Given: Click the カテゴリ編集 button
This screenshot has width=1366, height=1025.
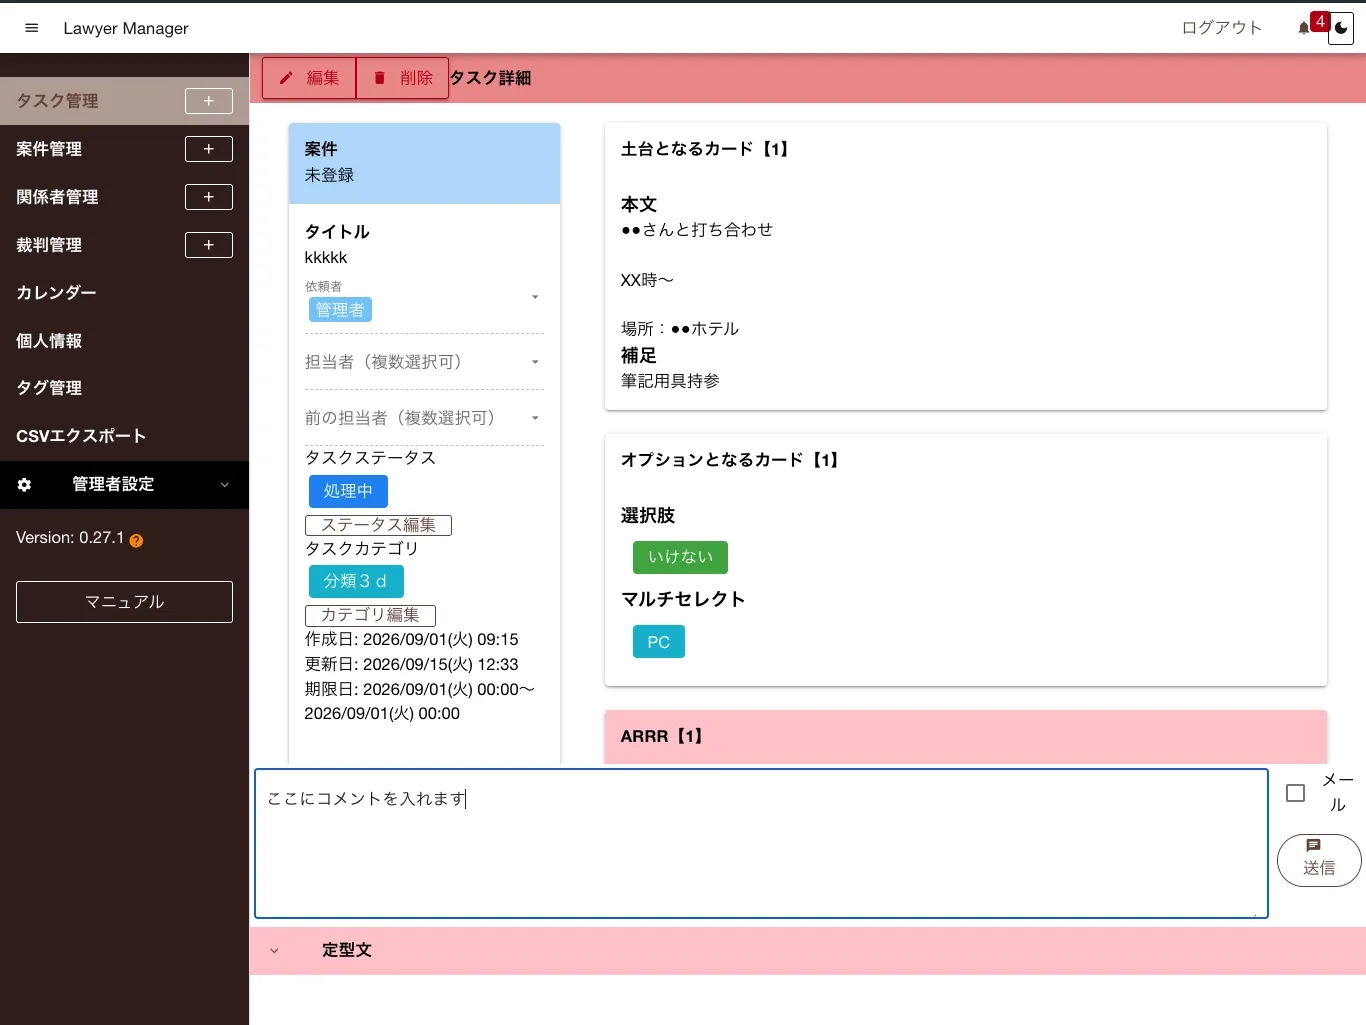Looking at the screenshot, I should tap(370, 615).
